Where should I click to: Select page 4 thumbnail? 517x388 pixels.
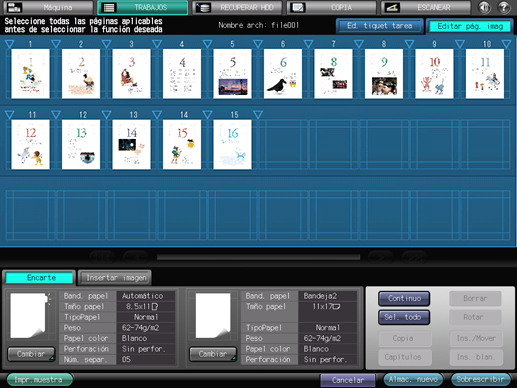tap(182, 74)
